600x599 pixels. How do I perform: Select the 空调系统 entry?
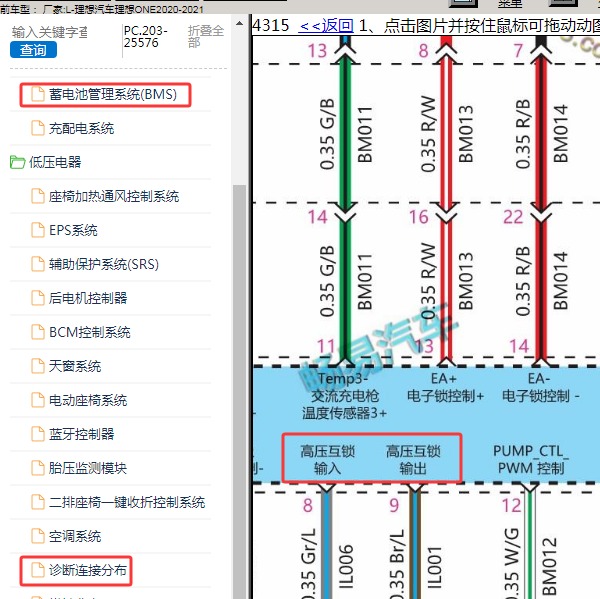coord(75,536)
